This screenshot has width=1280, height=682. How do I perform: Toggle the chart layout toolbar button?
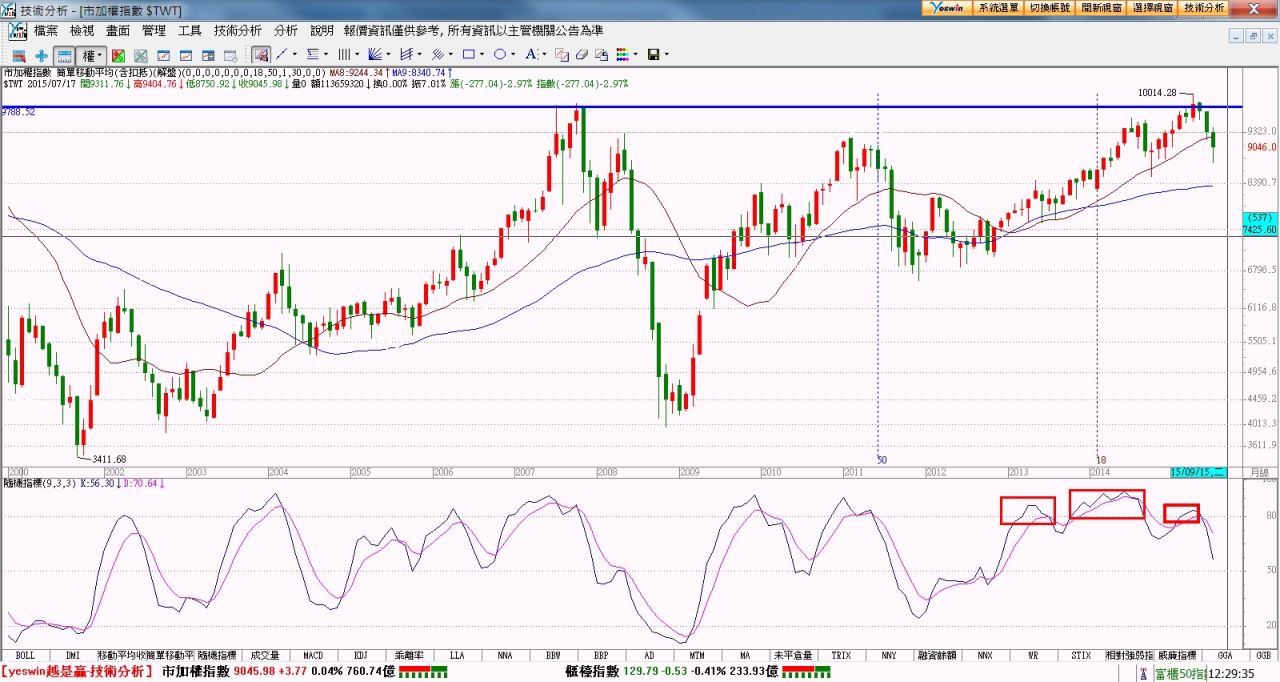tap(64, 55)
